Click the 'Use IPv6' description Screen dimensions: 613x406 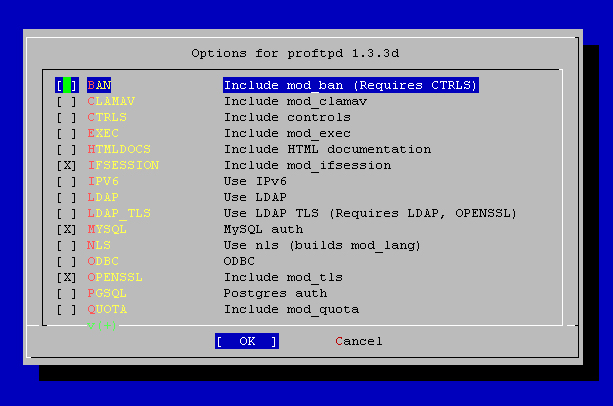coord(255,182)
